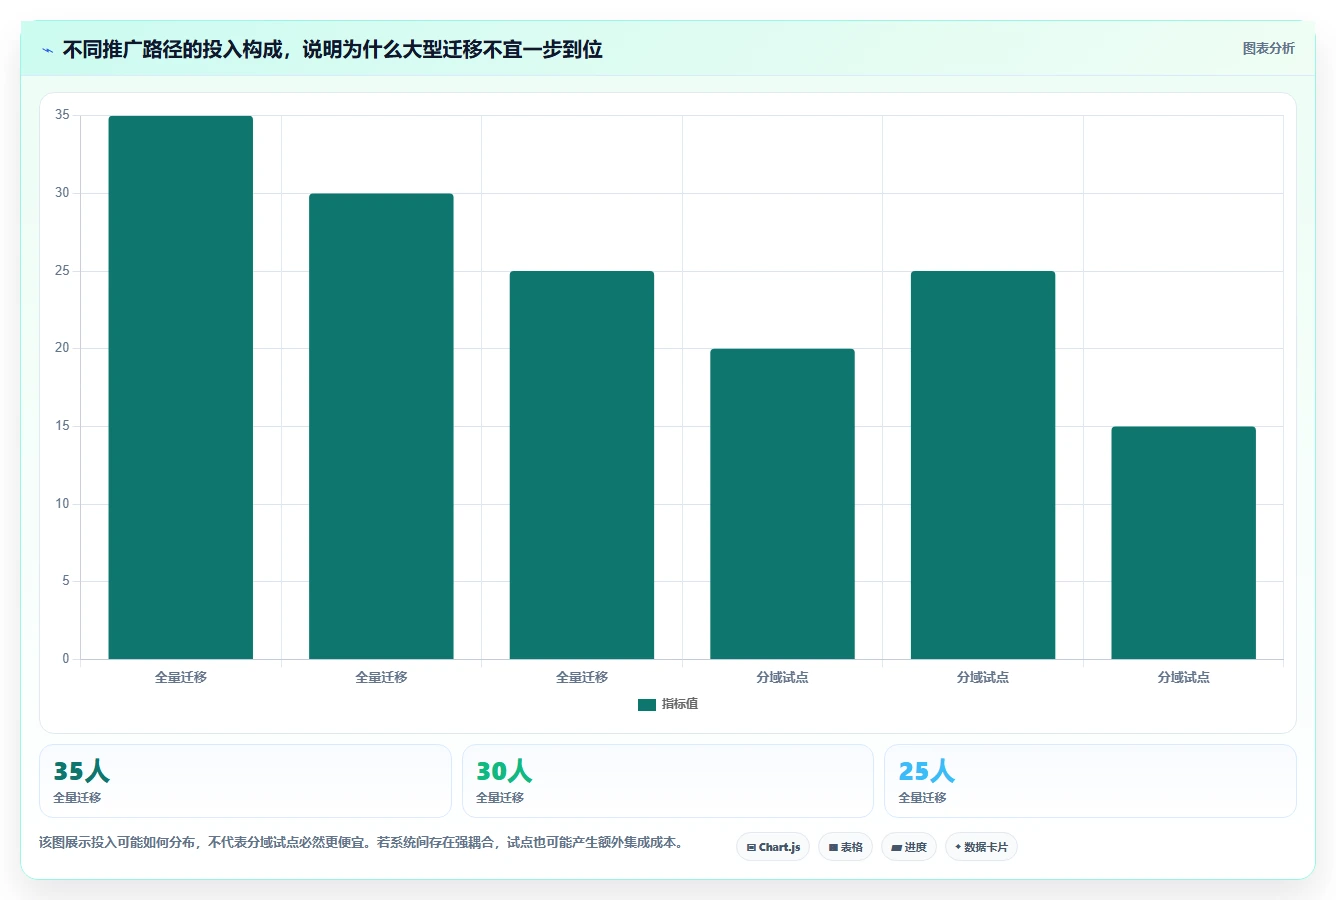Select the 进度 chip

point(909,847)
